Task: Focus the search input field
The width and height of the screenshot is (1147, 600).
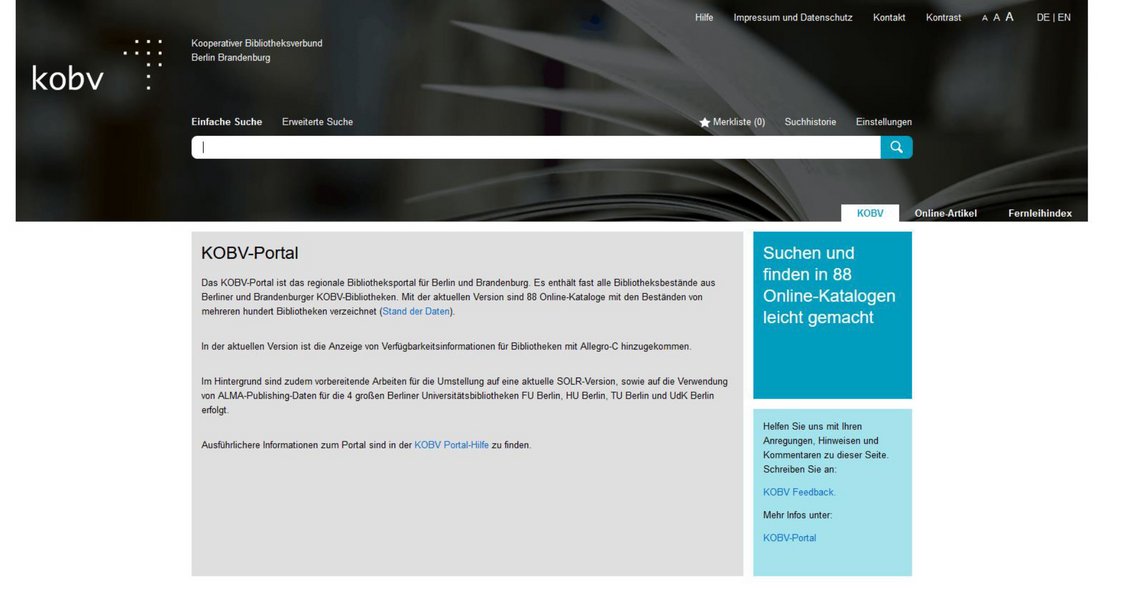Action: (535, 147)
